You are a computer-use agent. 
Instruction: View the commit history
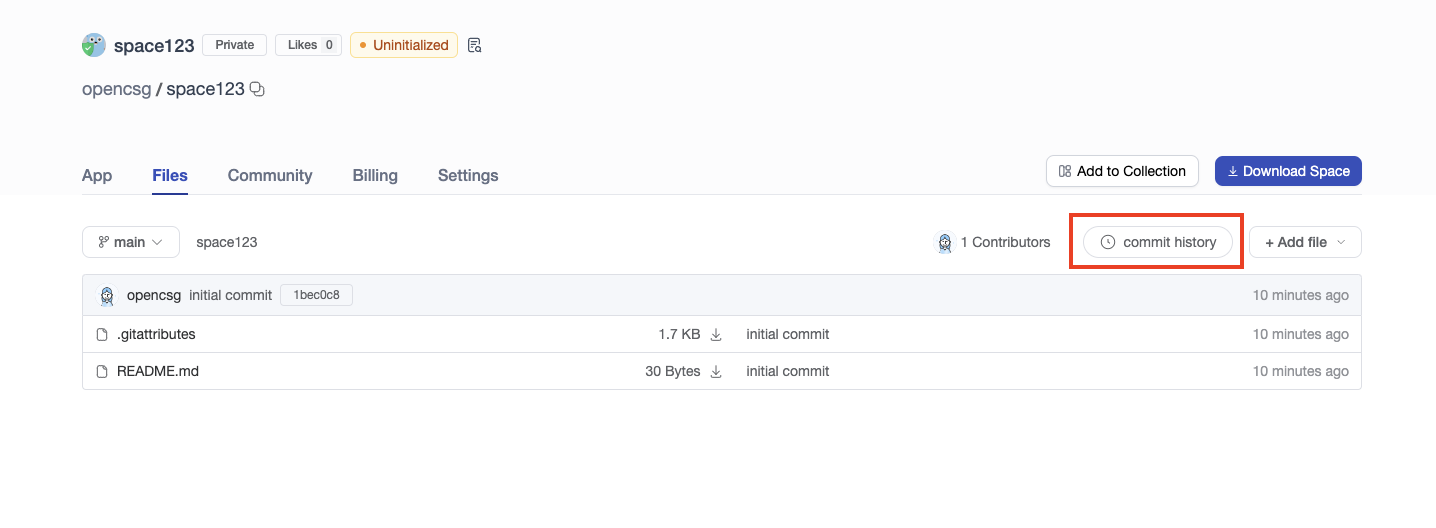click(x=1158, y=242)
